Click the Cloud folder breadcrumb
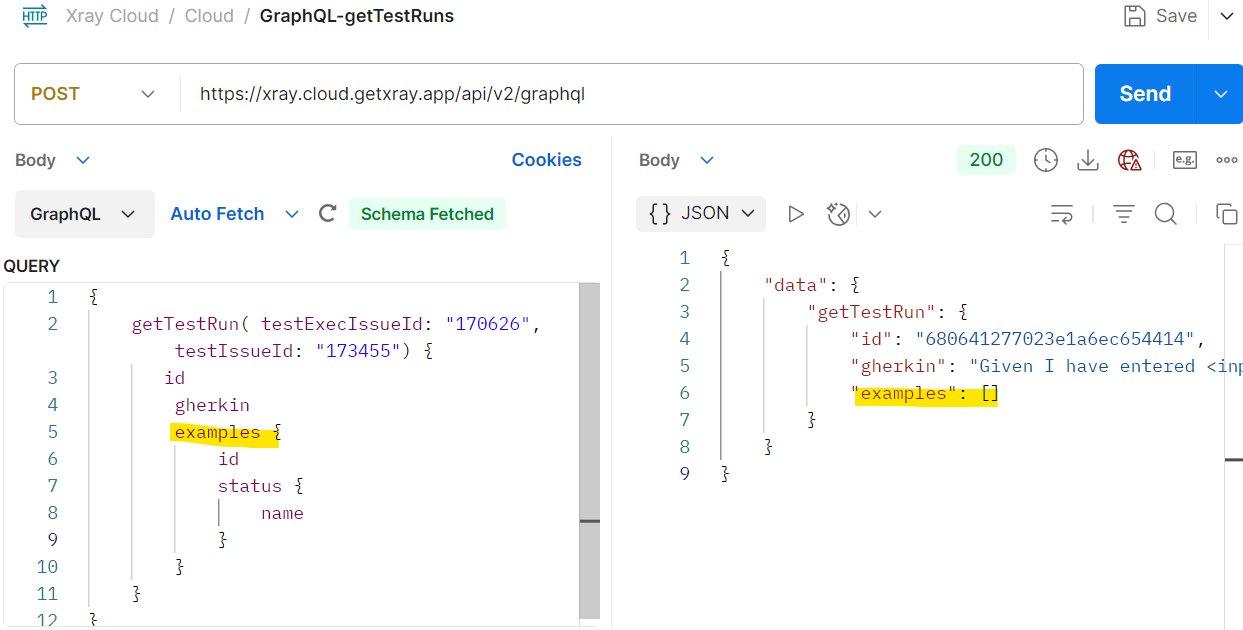This screenshot has width=1243, height=630. coord(209,16)
